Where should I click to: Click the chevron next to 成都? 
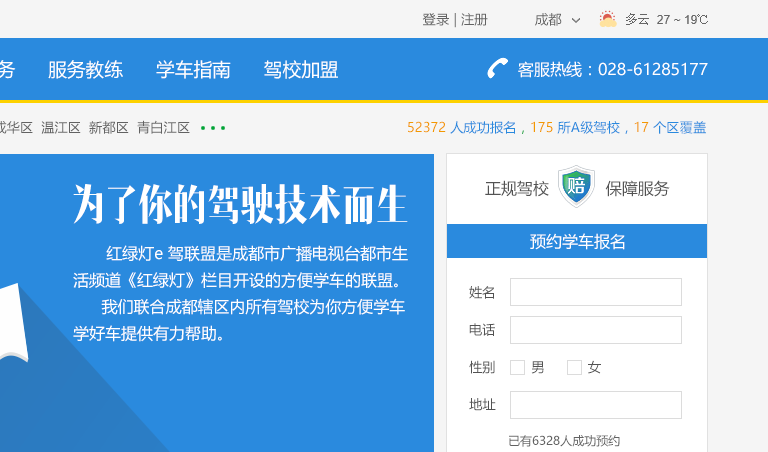point(576,20)
